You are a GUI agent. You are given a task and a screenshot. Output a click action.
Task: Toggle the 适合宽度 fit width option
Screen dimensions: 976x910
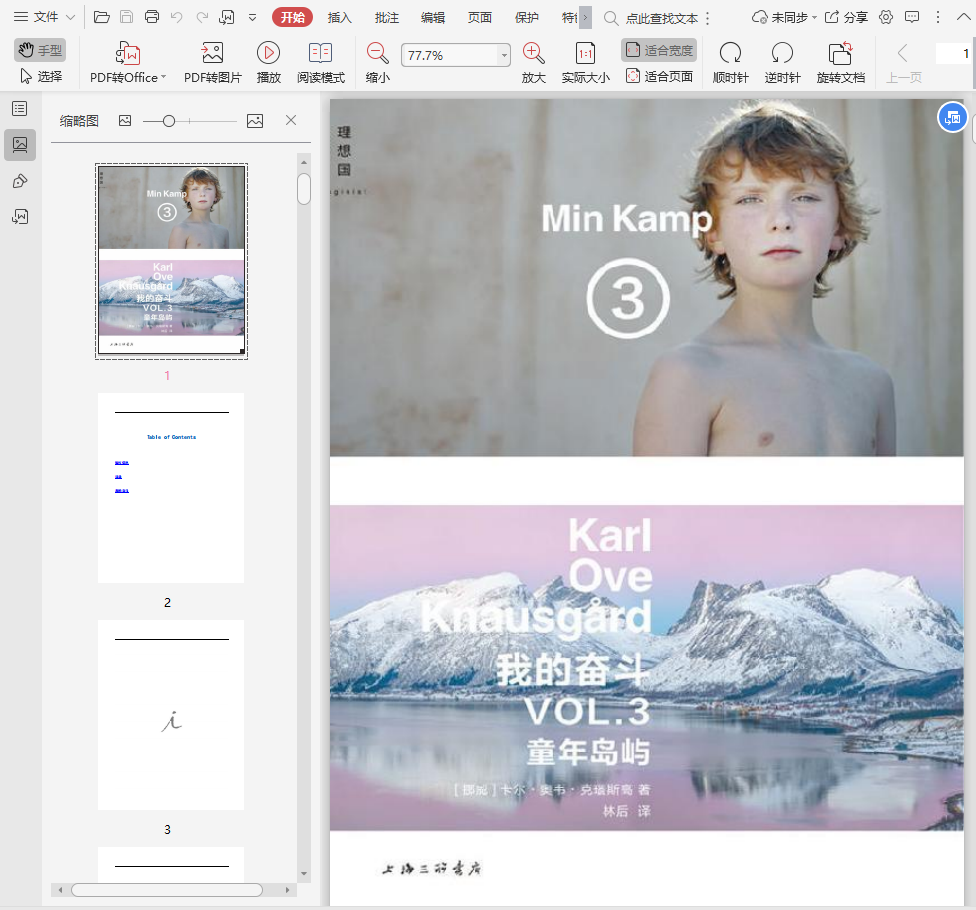click(x=659, y=50)
